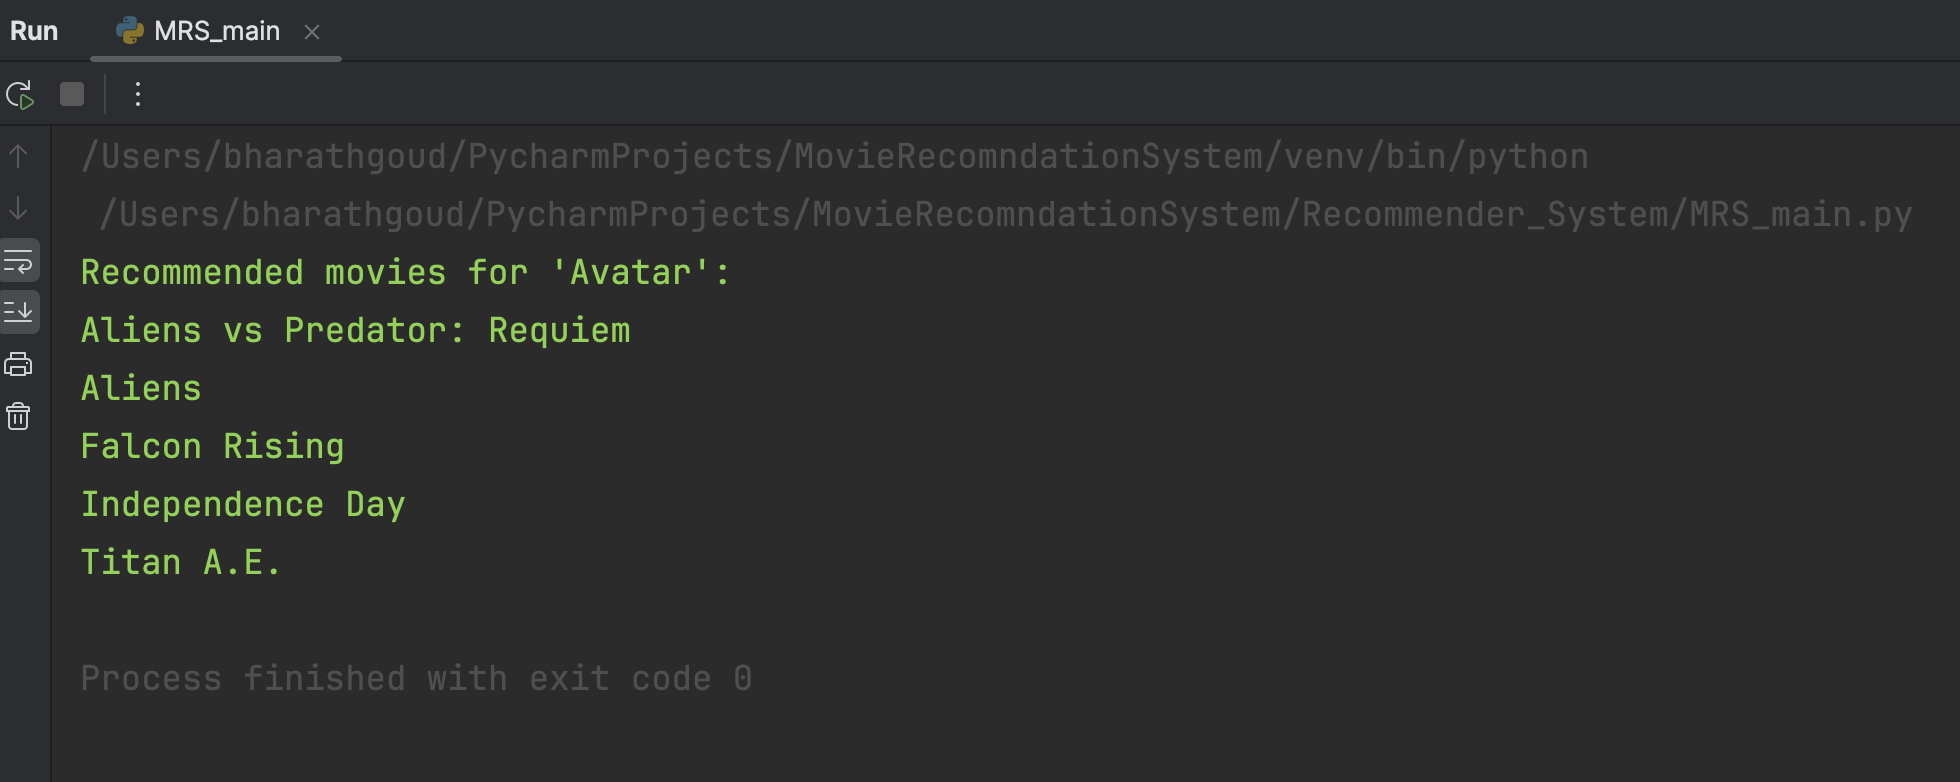Click the "Independence Day" output line

point(243,504)
